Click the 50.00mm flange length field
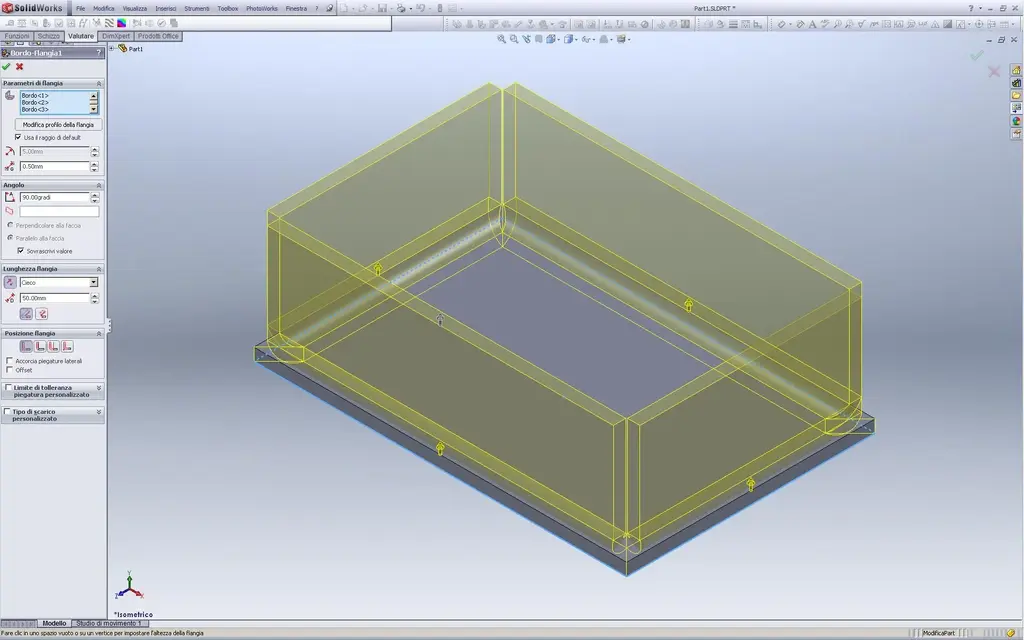Screen dimensions: 1024x640 [x=54, y=298]
